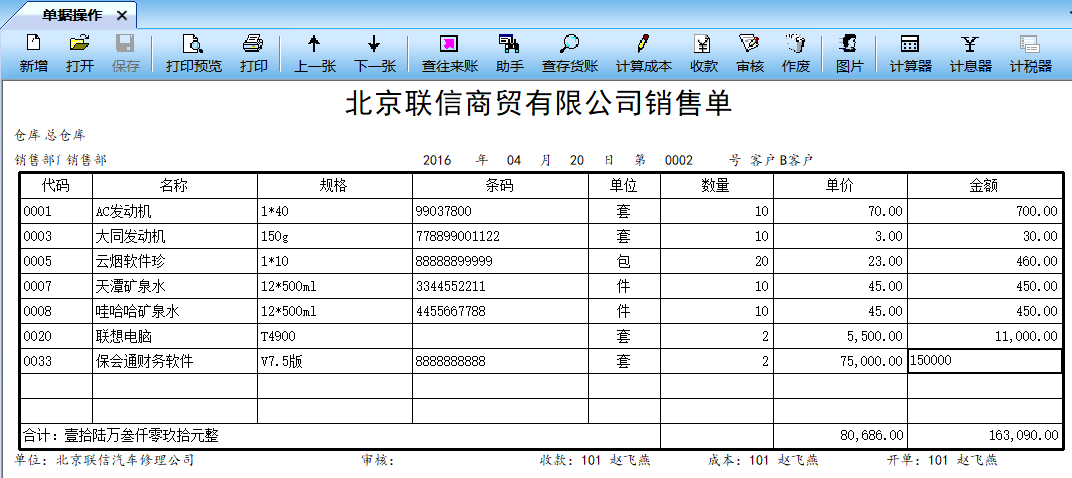Click barcode cell 99037800
The image size is (1072, 478).
click(500, 211)
